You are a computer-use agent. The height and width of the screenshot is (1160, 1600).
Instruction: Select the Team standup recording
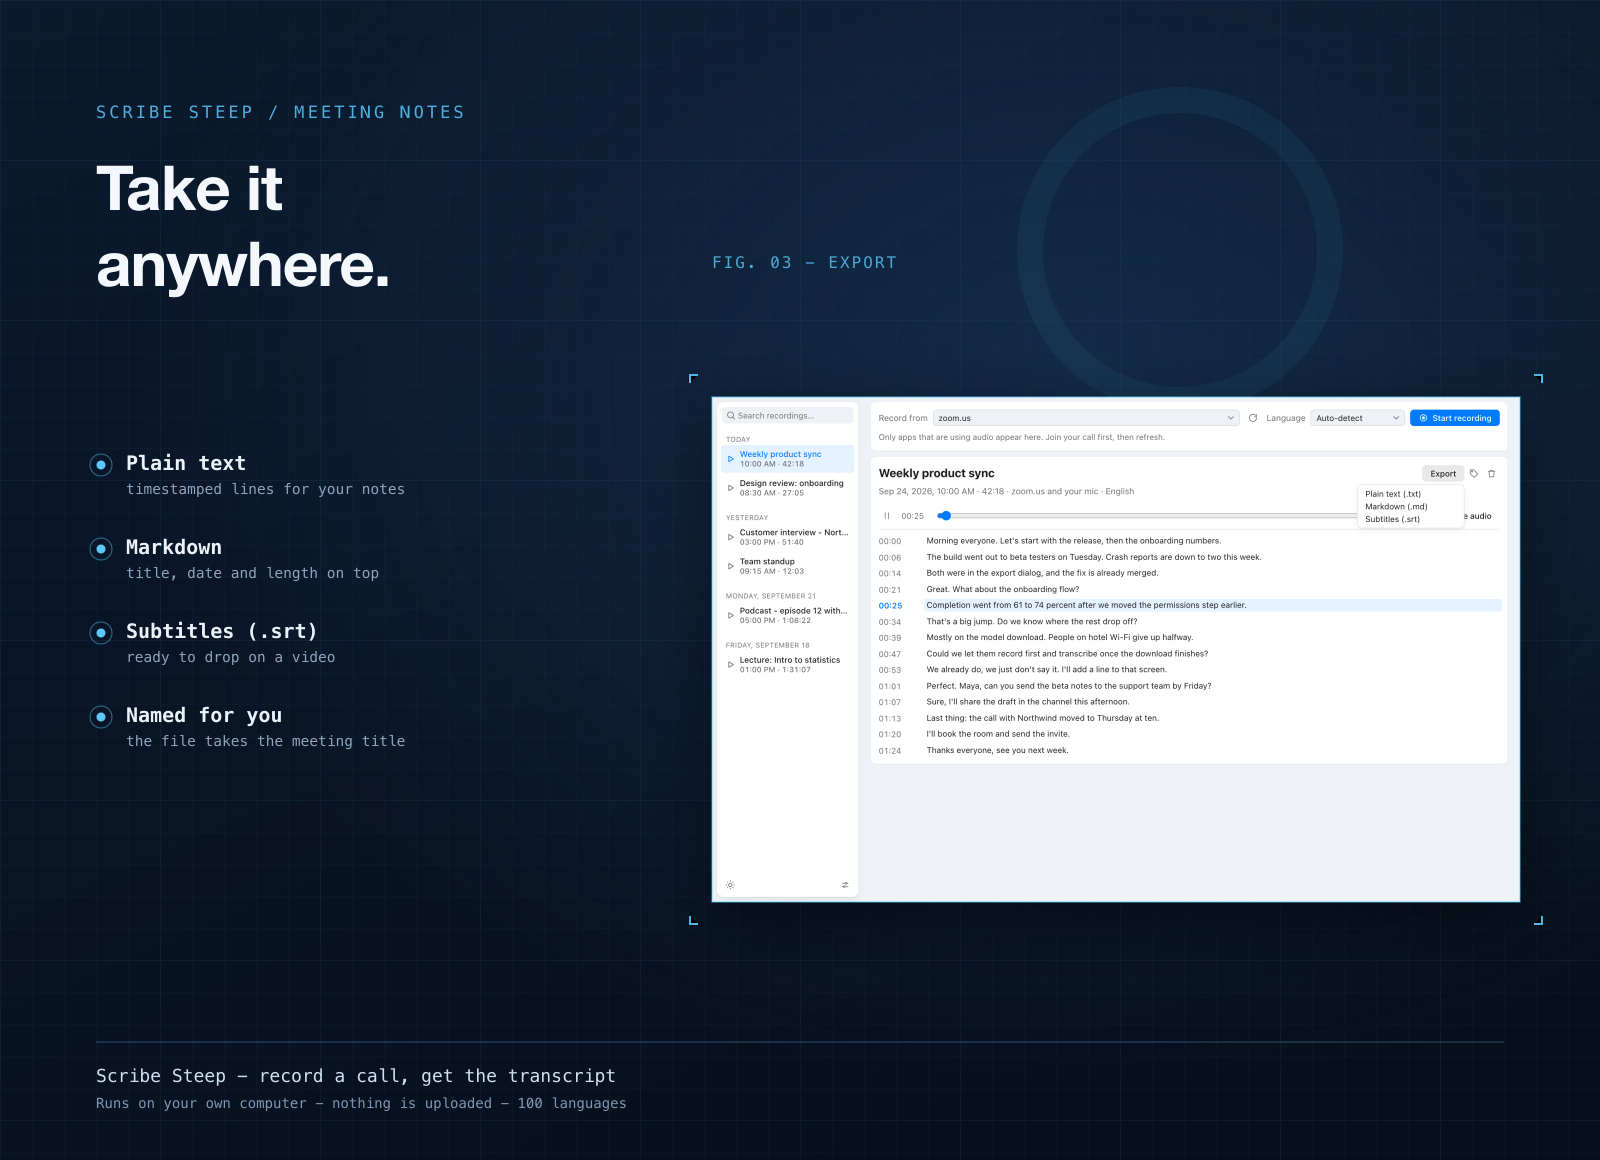[x=788, y=566]
